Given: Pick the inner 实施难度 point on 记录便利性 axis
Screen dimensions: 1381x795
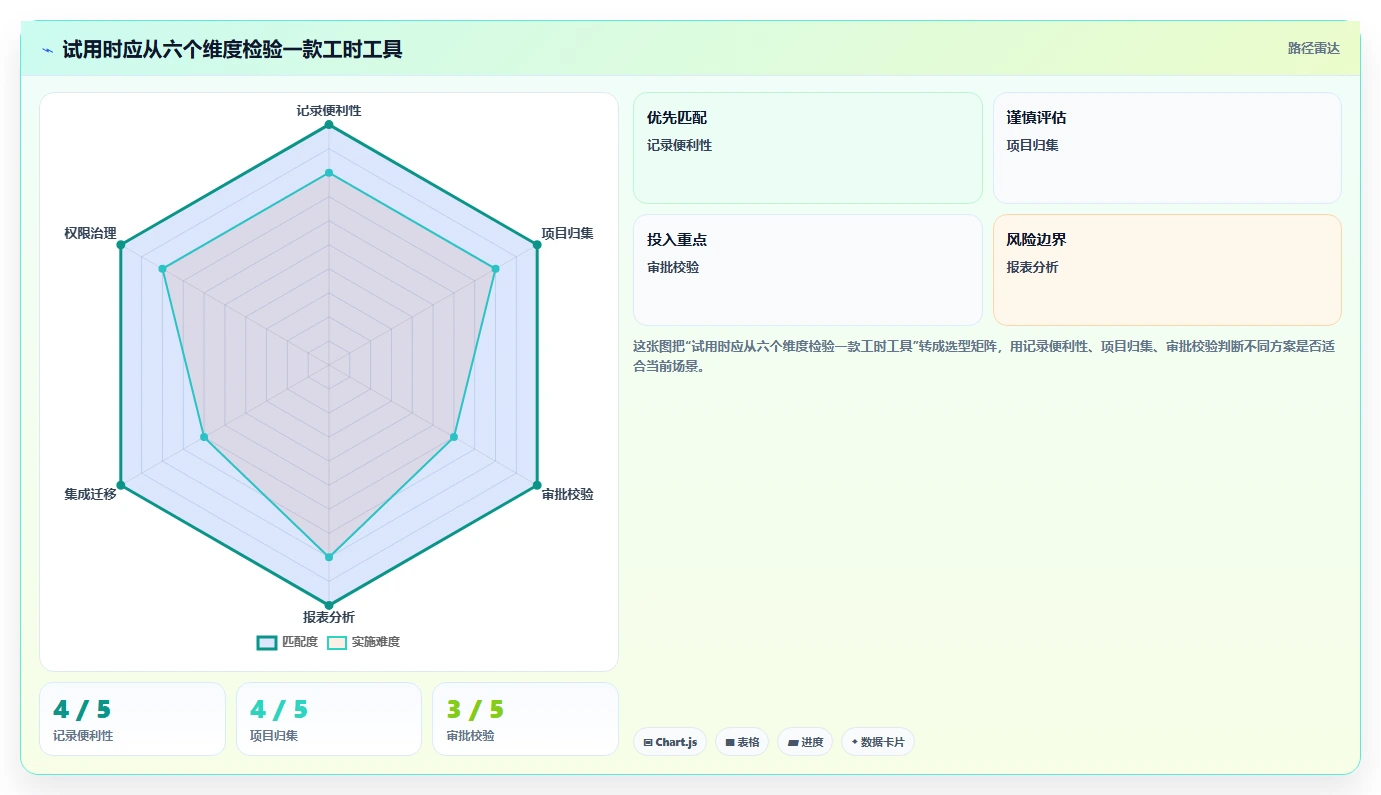Looking at the screenshot, I should click(x=328, y=173).
